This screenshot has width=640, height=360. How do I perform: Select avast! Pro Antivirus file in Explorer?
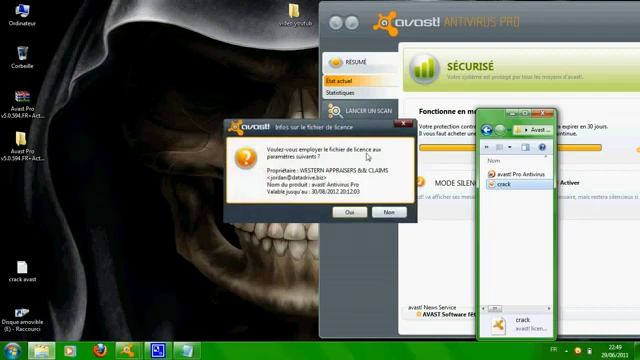516,174
